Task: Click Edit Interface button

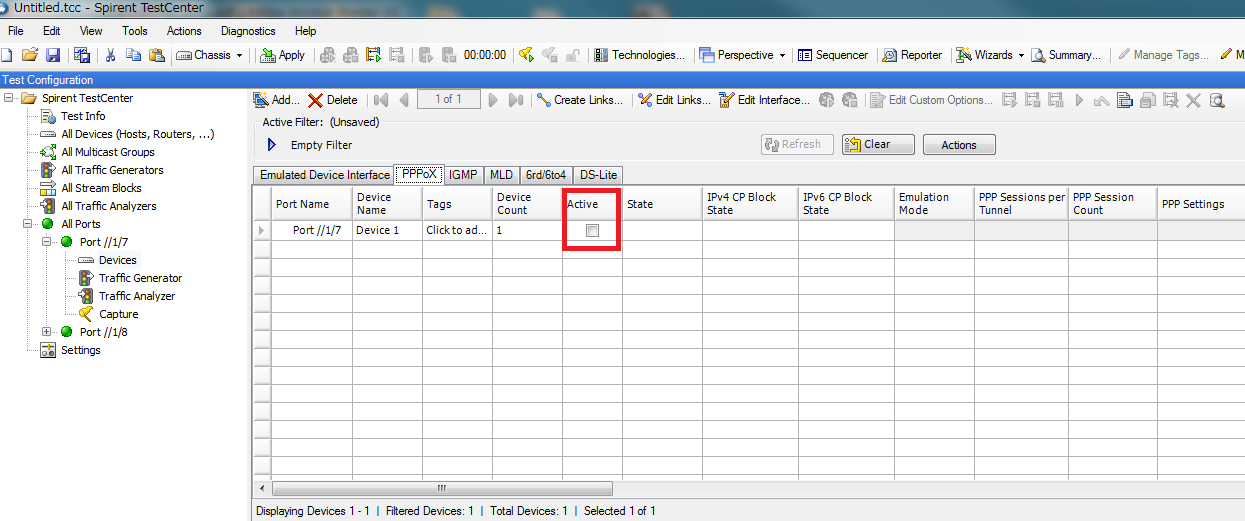Action: pos(763,100)
